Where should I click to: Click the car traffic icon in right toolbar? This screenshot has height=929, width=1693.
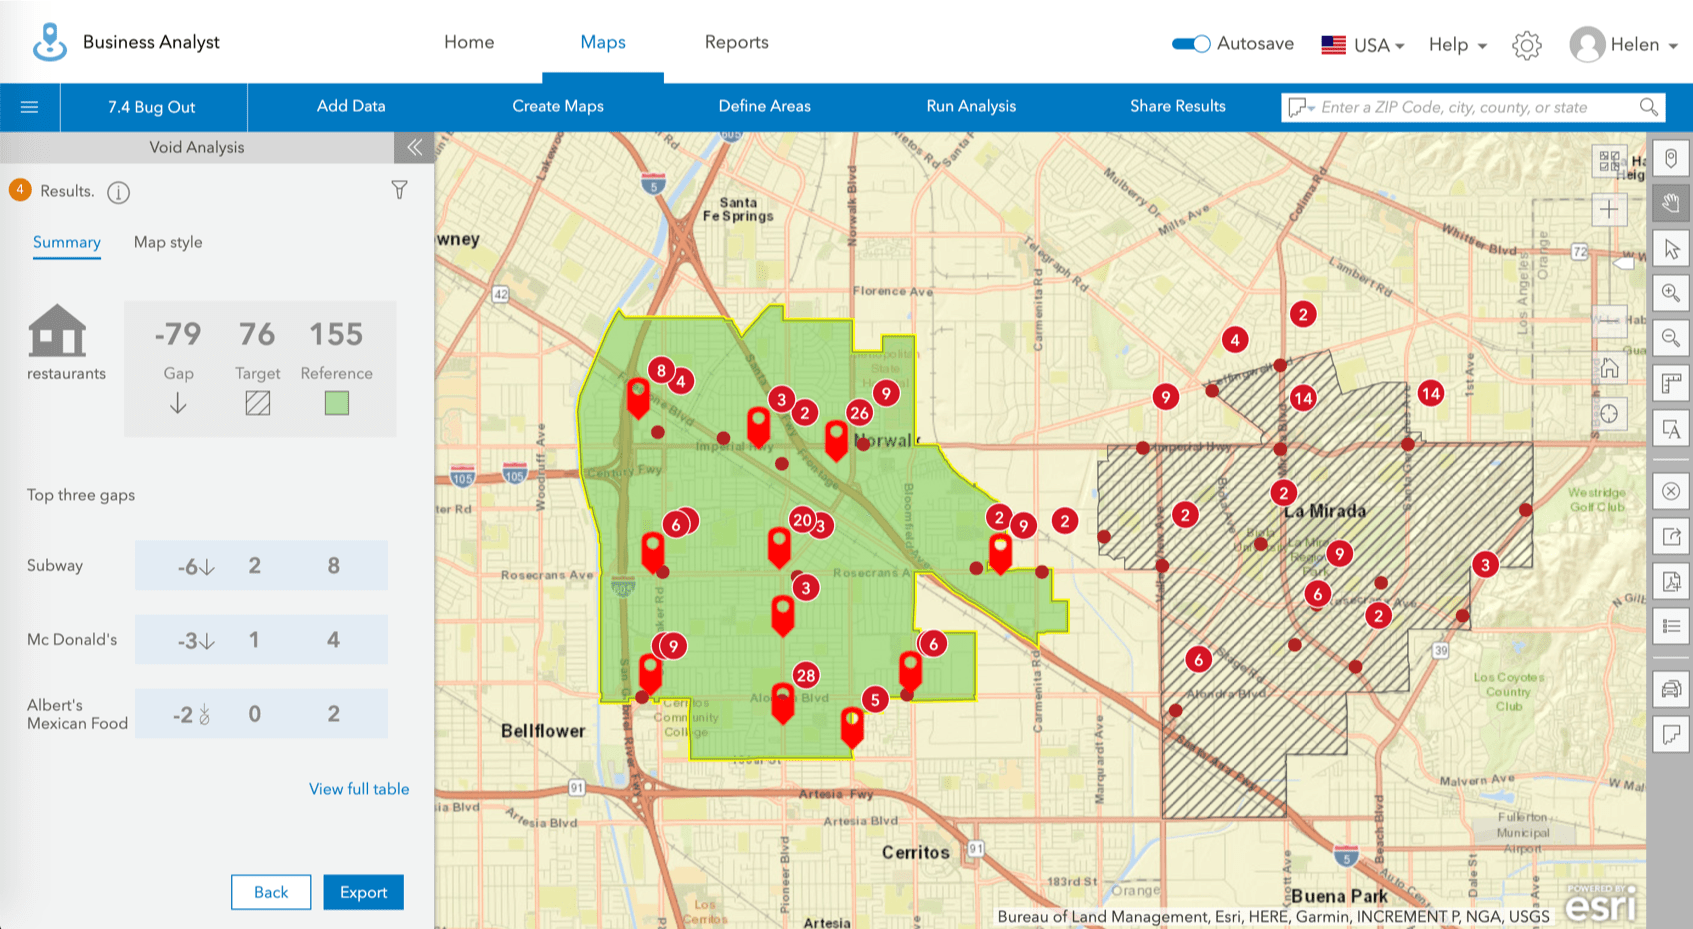point(1671,688)
